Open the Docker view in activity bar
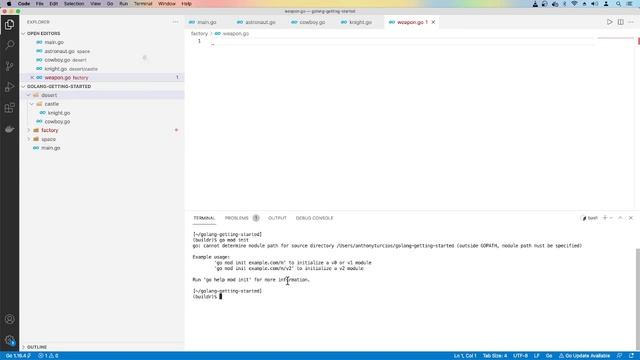640x360 pixels. [x=9, y=129]
